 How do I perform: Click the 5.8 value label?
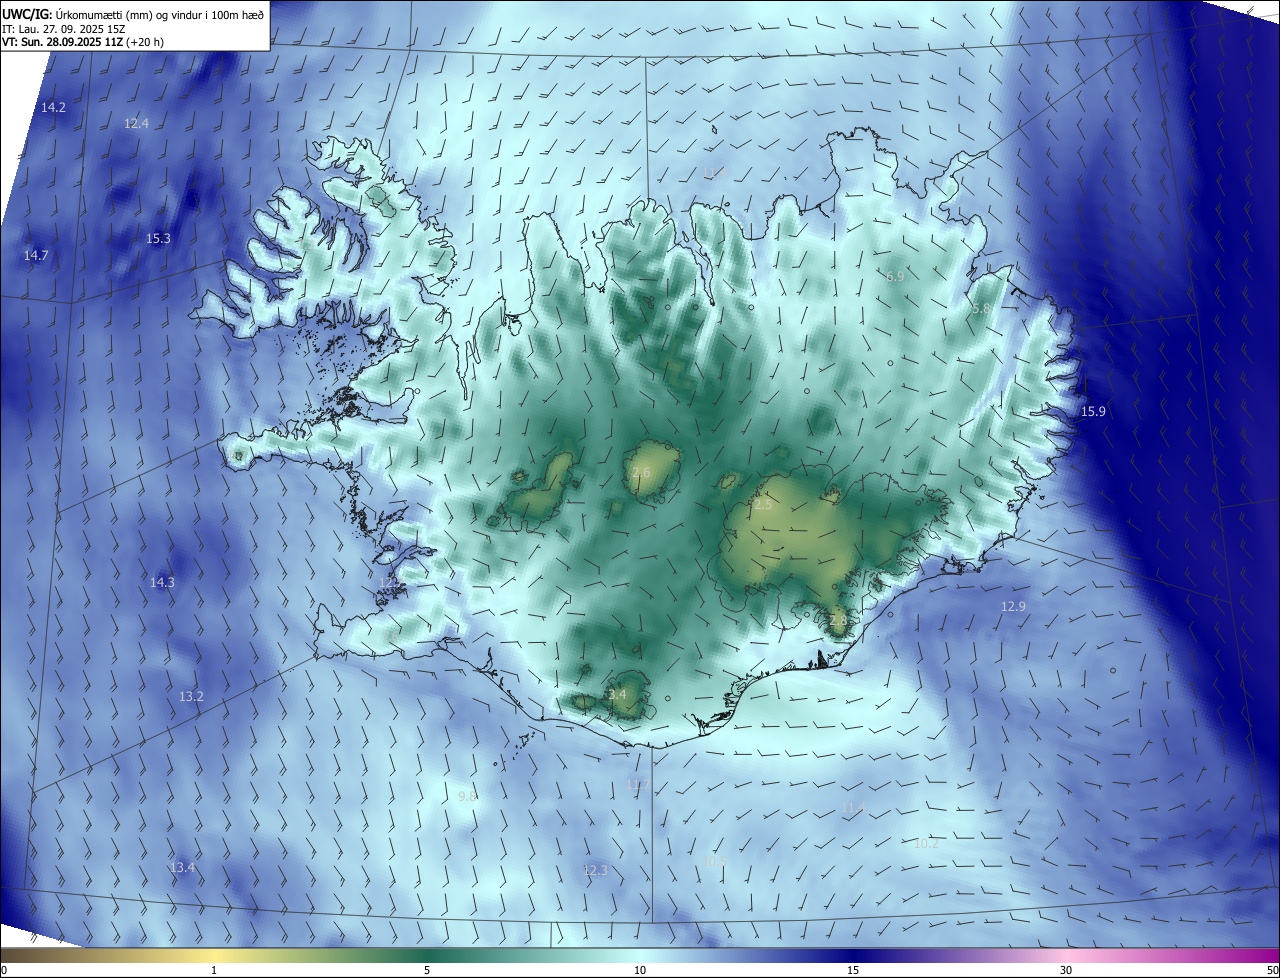pos(980,309)
